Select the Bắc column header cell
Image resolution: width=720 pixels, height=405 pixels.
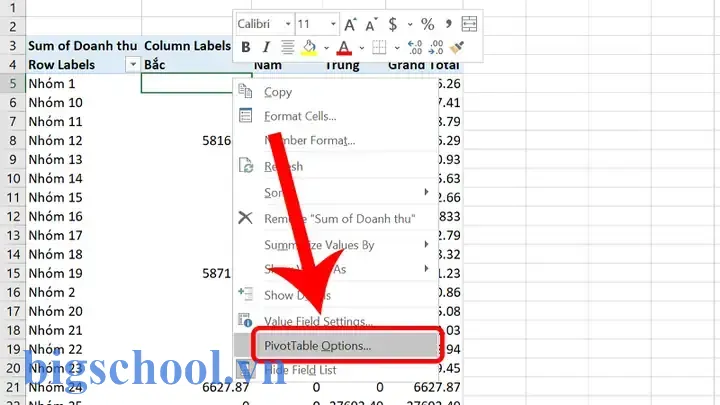click(196, 65)
